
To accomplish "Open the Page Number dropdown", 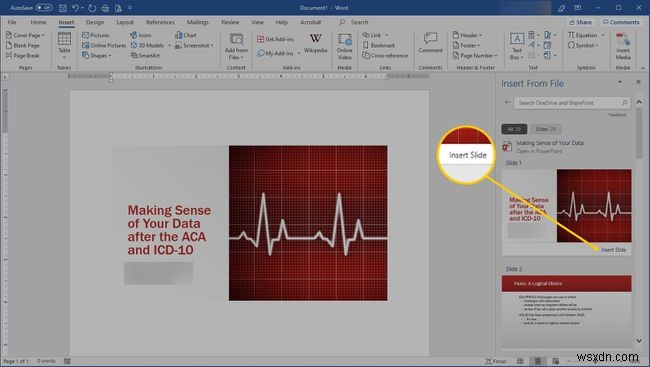I will pos(475,55).
